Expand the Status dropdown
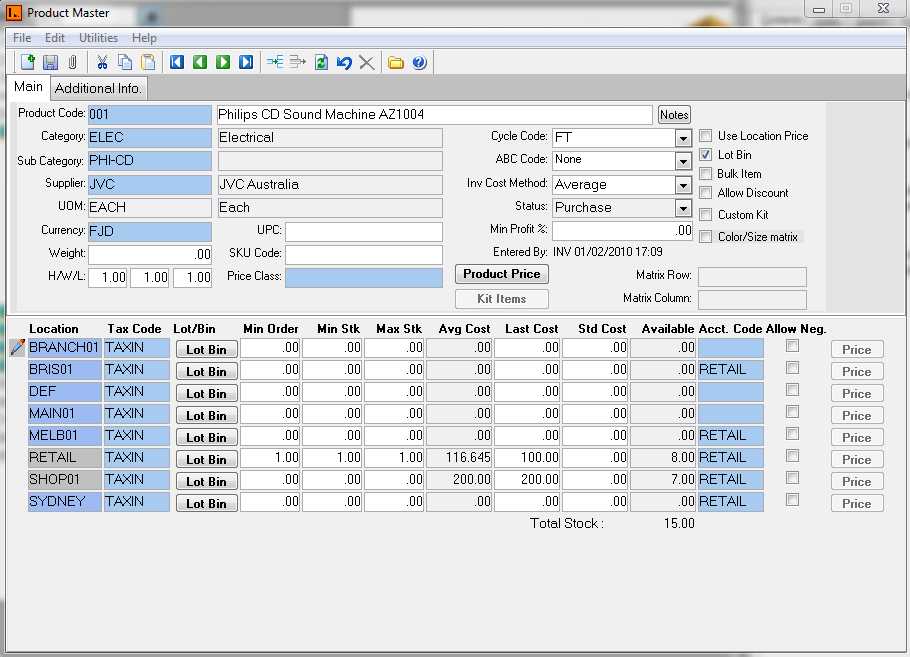 click(x=684, y=208)
